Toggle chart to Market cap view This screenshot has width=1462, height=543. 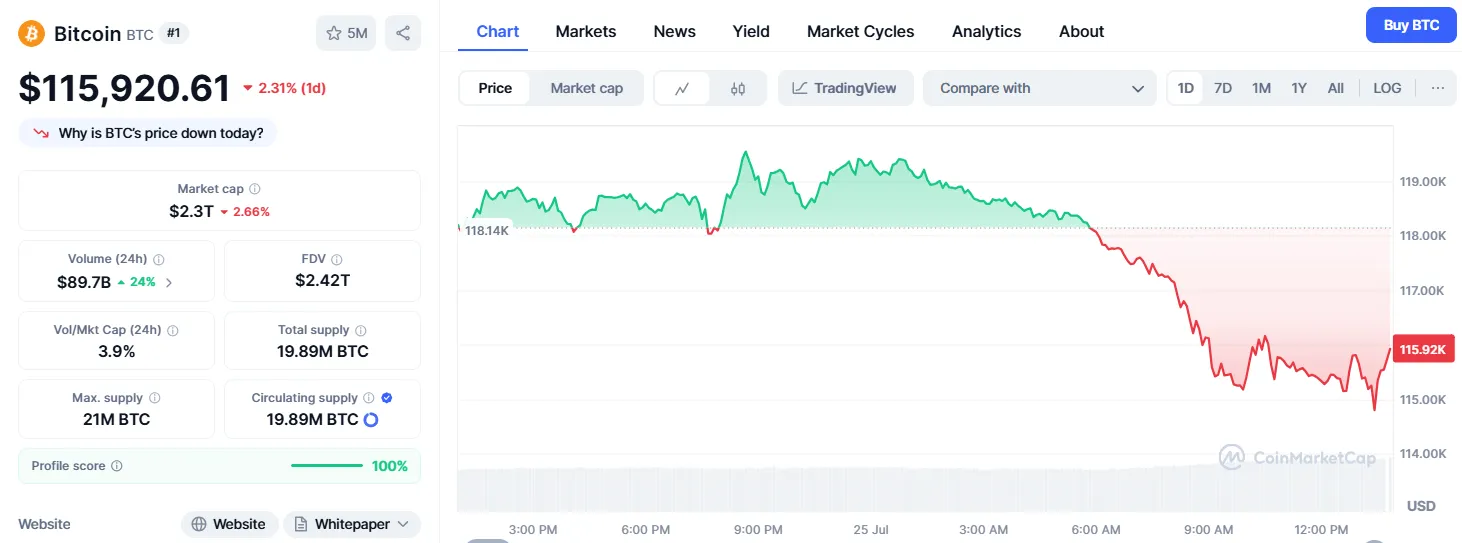(x=586, y=88)
